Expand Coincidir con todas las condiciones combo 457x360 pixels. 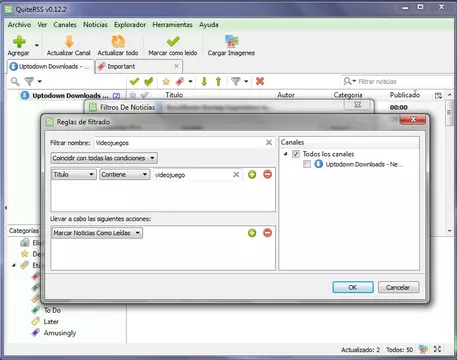[104, 158]
